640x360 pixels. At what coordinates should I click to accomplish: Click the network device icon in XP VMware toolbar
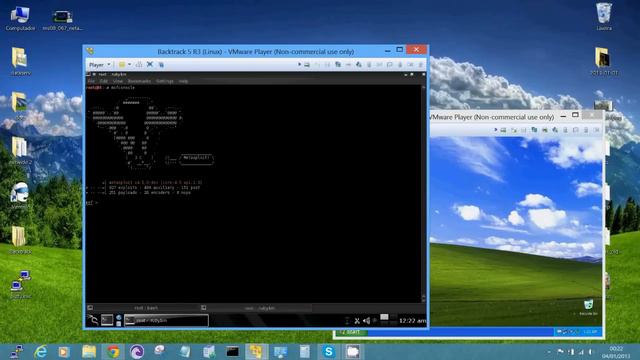(x=534, y=130)
